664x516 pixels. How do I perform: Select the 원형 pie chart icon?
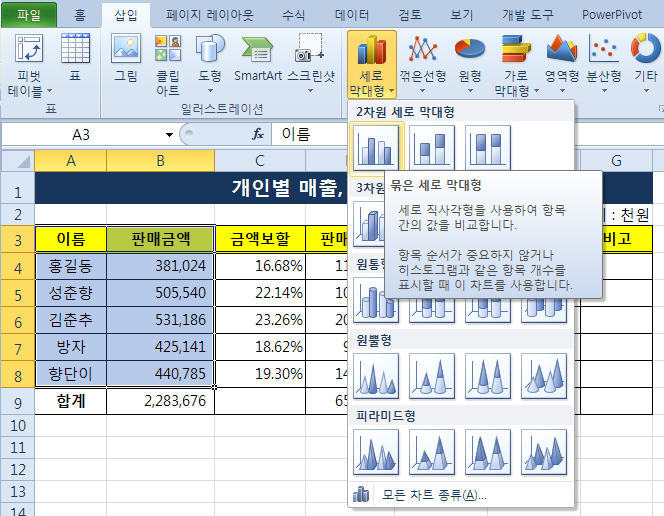(x=468, y=50)
